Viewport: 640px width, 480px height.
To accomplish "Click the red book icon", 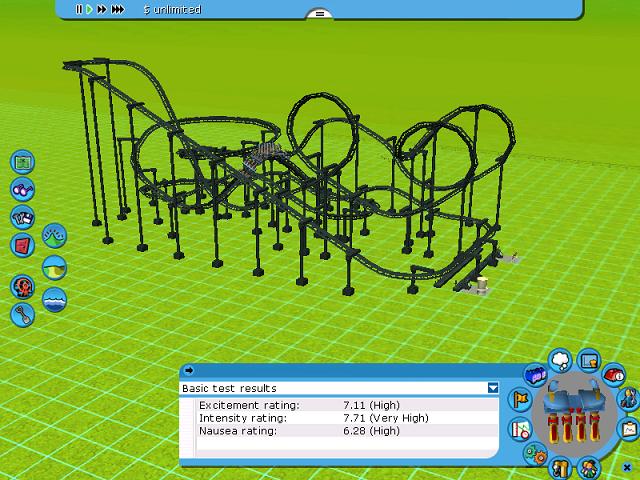I will pyautogui.click(x=22, y=245).
